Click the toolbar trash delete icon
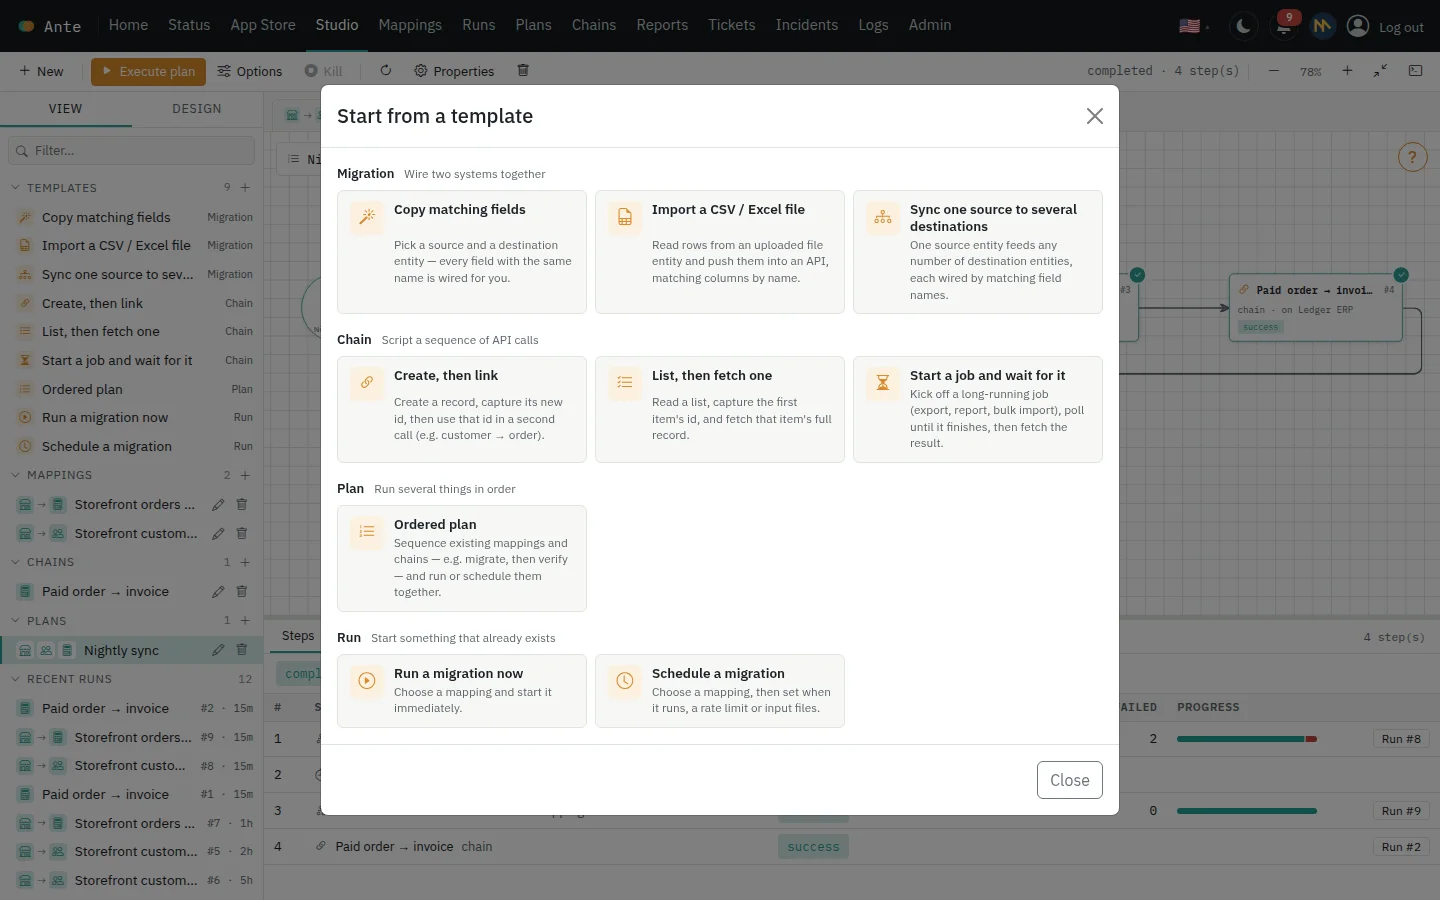Viewport: 1440px width, 900px height. point(523,71)
